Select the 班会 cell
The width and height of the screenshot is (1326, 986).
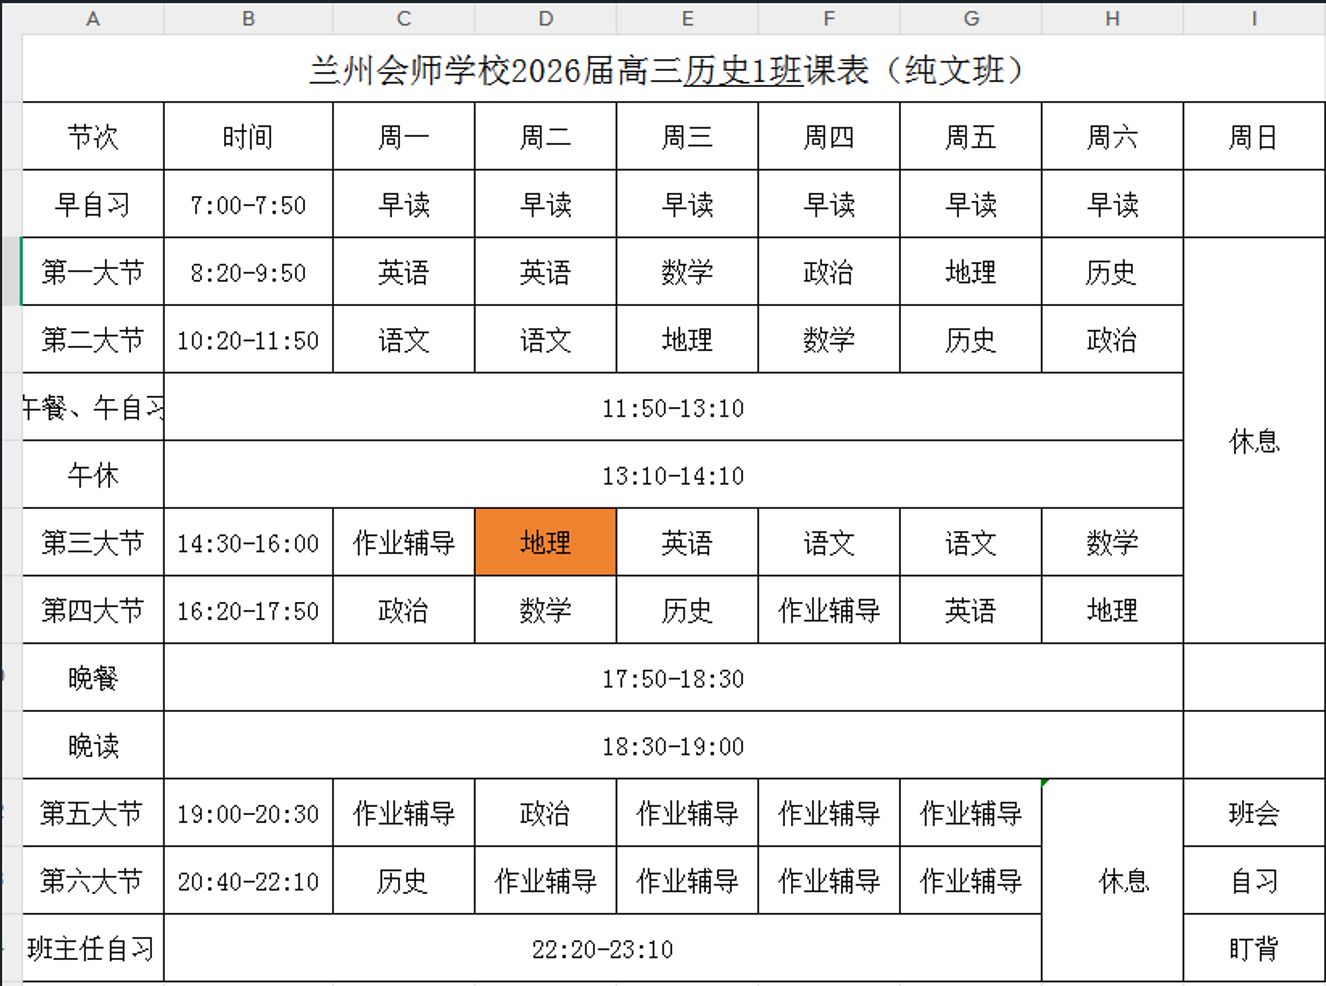tap(1254, 814)
